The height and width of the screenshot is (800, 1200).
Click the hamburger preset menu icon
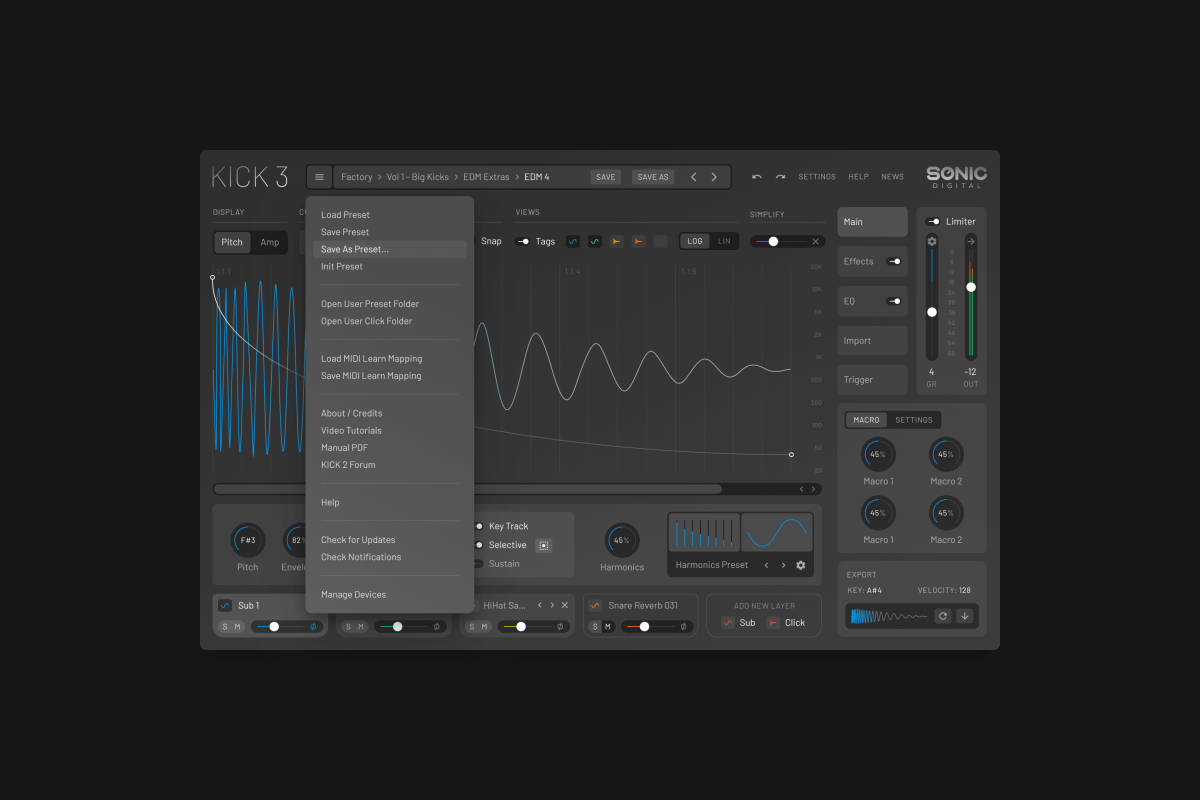coord(319,177)
